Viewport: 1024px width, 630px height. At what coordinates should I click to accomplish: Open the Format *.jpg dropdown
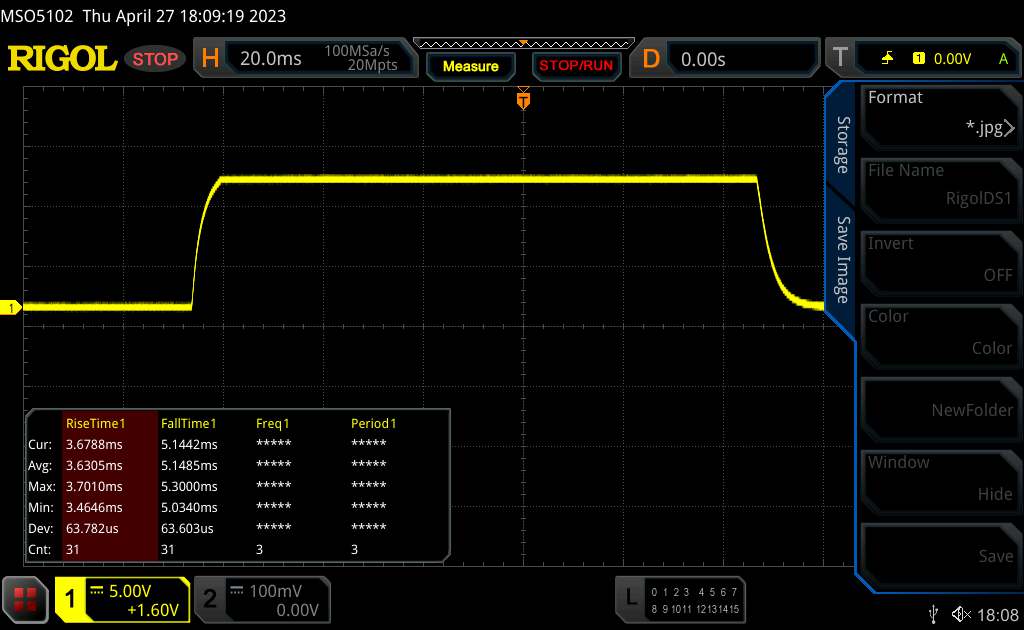pos(940,116)
